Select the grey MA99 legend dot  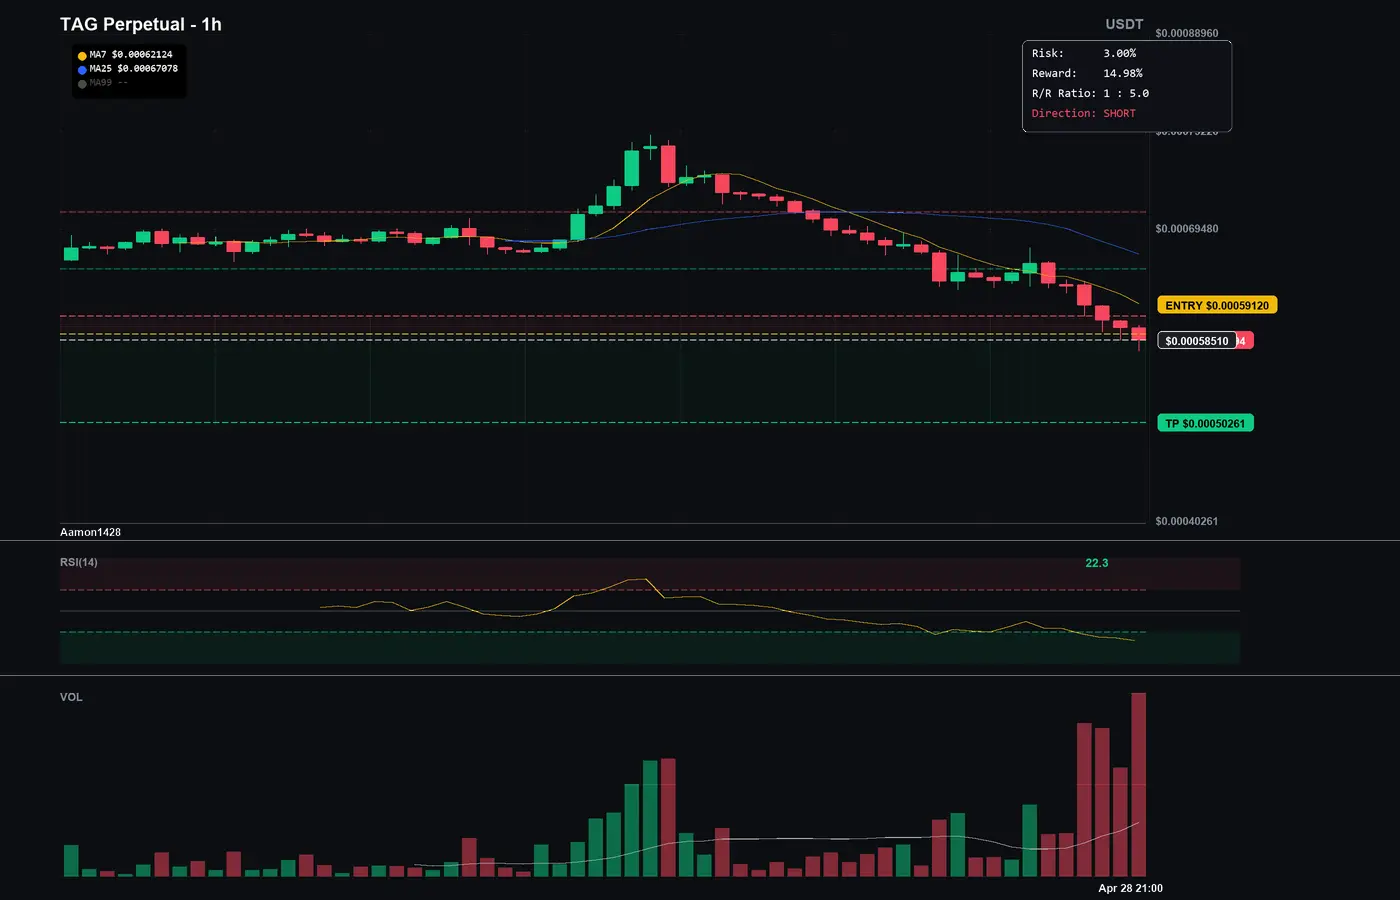[x=82, y=84]
